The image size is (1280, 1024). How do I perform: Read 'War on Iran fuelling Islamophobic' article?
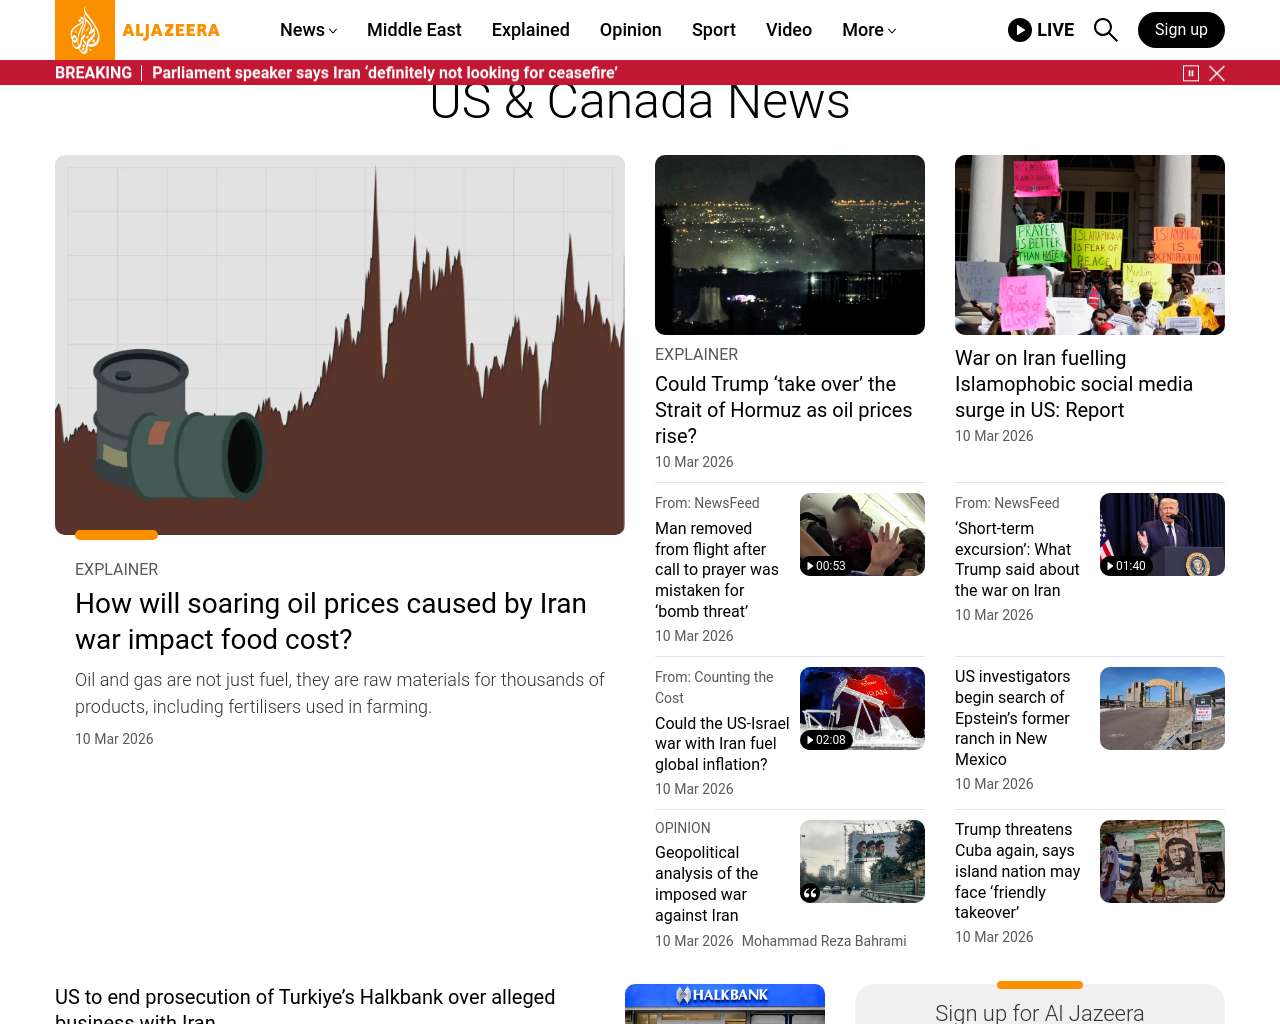[1074, 384]
